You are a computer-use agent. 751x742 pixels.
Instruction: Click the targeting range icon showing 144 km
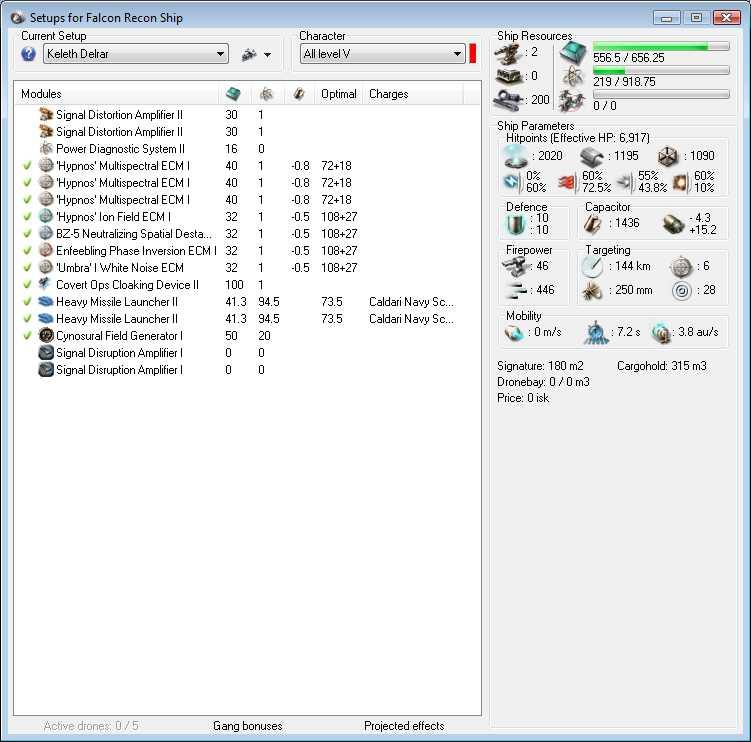pos(592,266)
